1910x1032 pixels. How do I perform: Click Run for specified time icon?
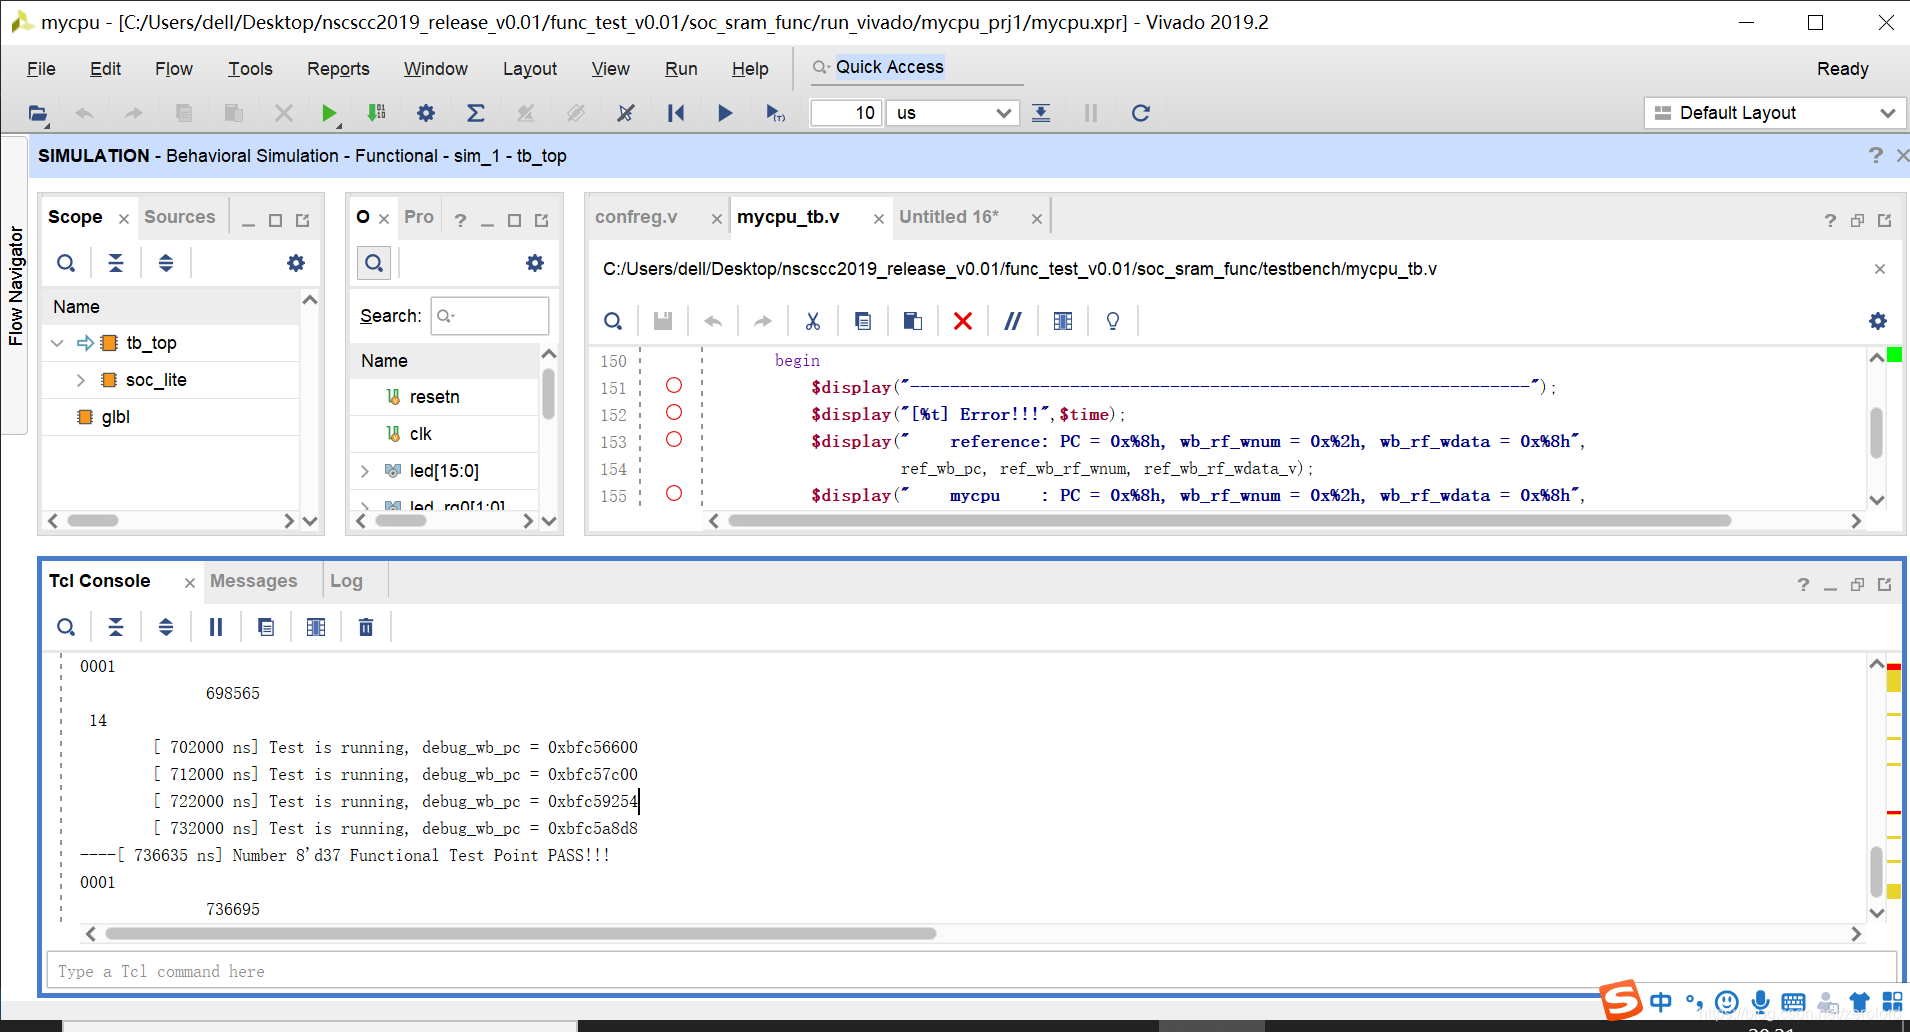775,113
